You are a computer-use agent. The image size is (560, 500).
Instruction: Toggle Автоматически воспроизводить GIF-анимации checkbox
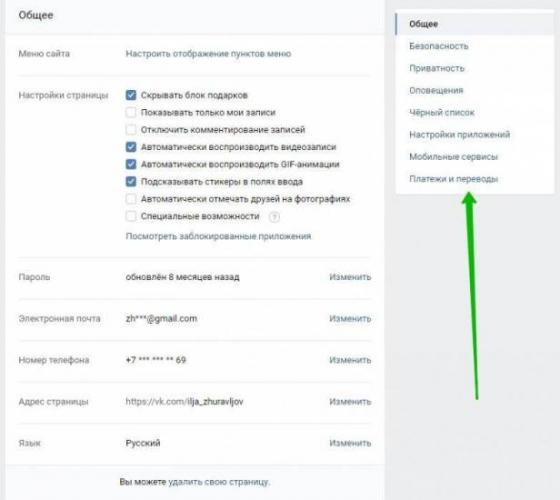[131, 164]
